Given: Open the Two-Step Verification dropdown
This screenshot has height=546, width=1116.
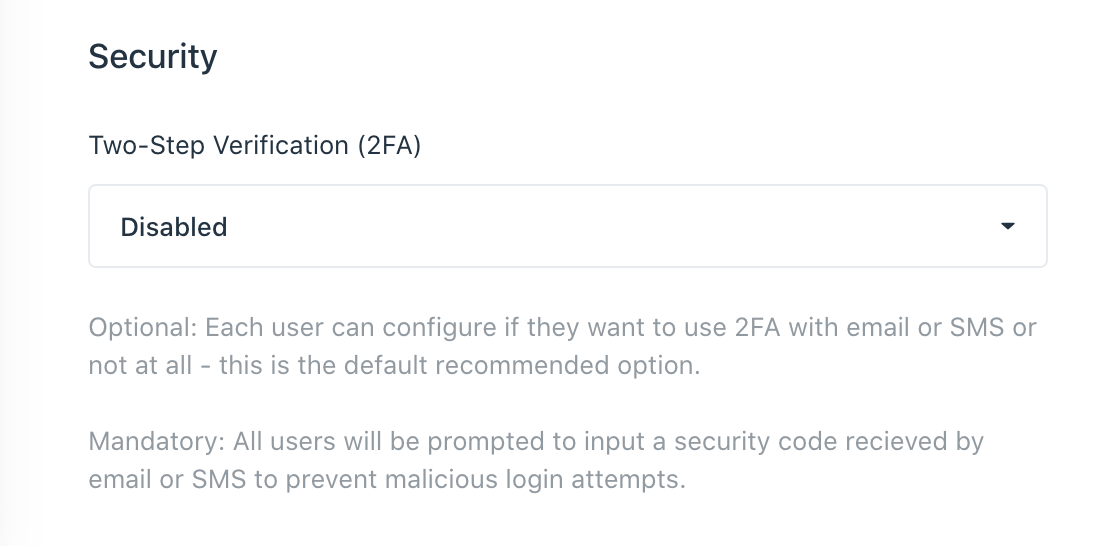Looking at the screenshot, I should 567,226.
